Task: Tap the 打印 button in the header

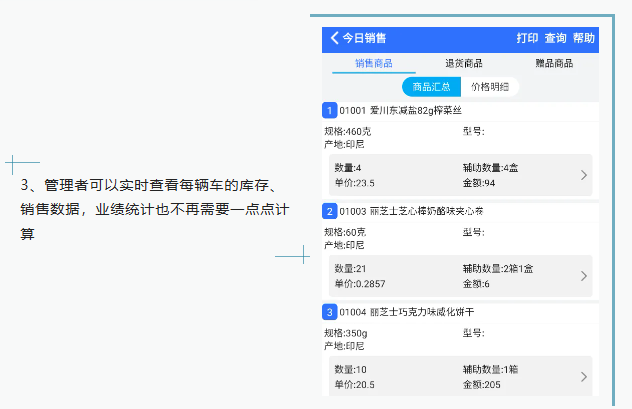Action: pyautogui.click(x=527, y=38)
